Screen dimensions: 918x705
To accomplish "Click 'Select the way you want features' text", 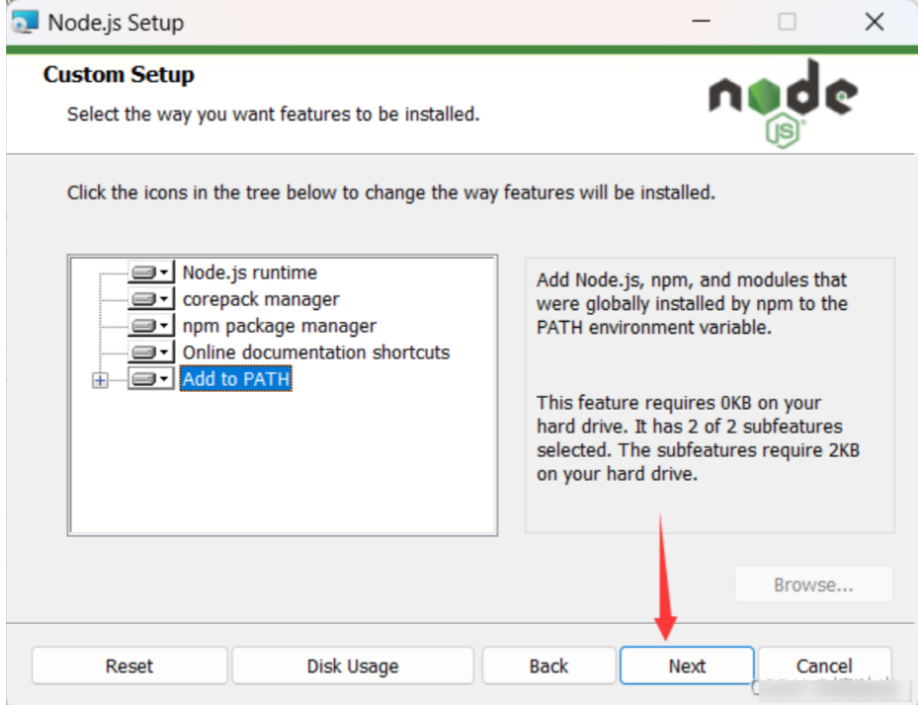I will pyautogui.click(x=273, y=114).
